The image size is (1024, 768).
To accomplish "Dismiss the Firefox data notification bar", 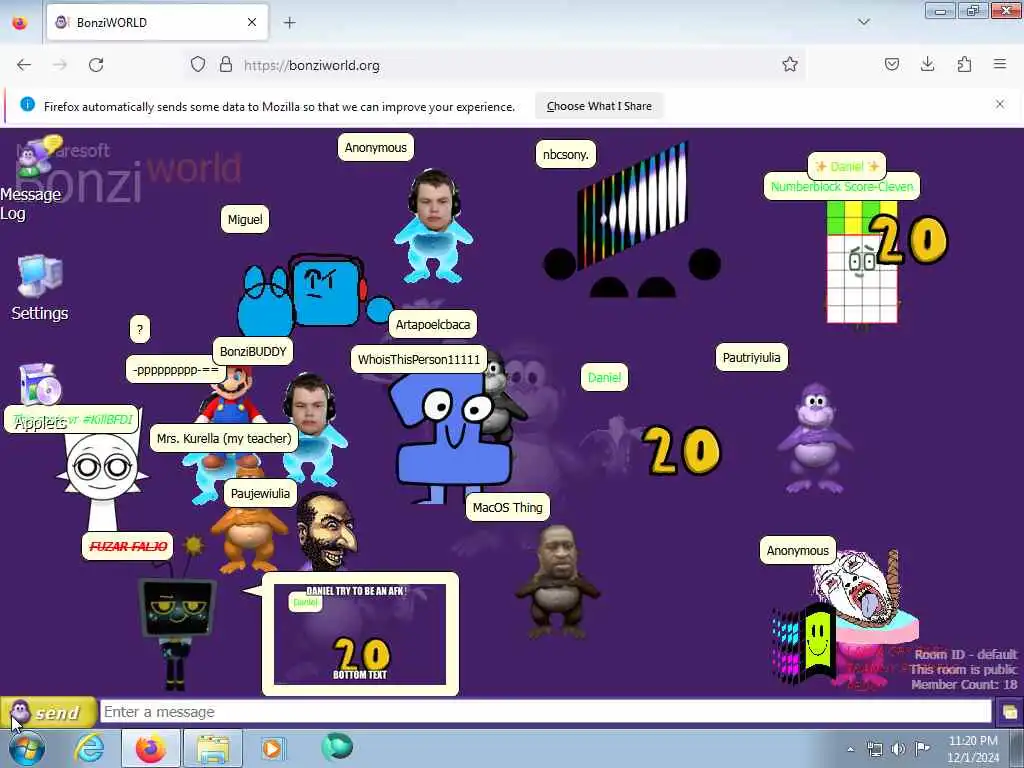I will coord(999,104).
